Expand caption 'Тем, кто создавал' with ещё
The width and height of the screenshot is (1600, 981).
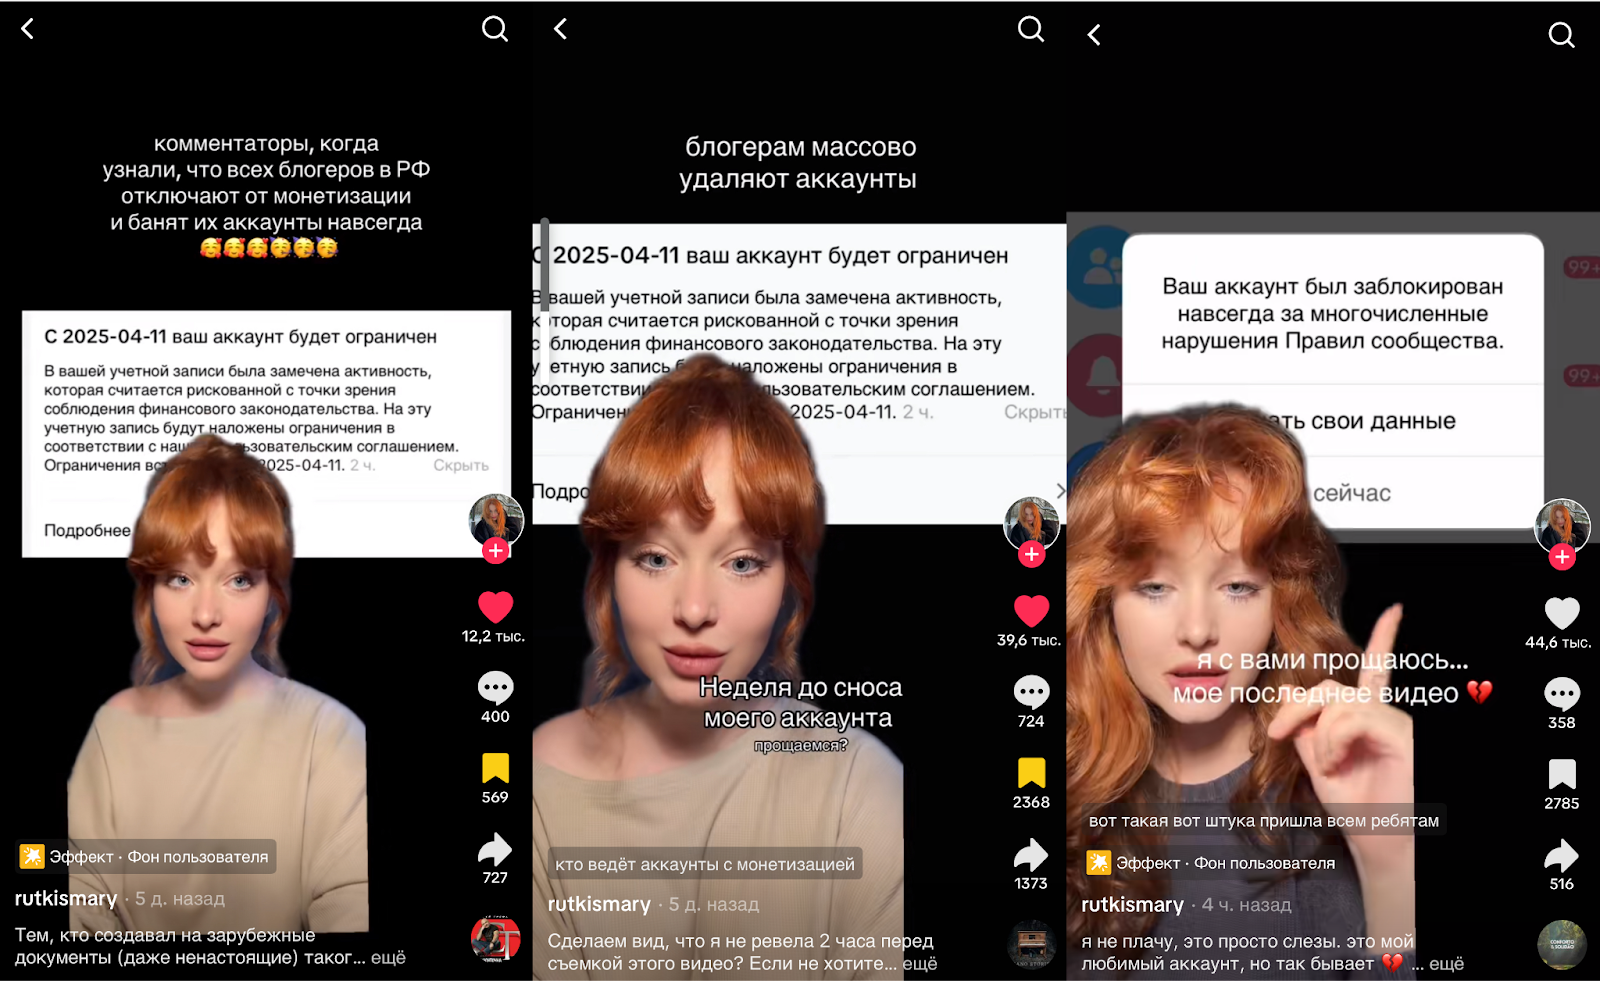click(388, 958)
